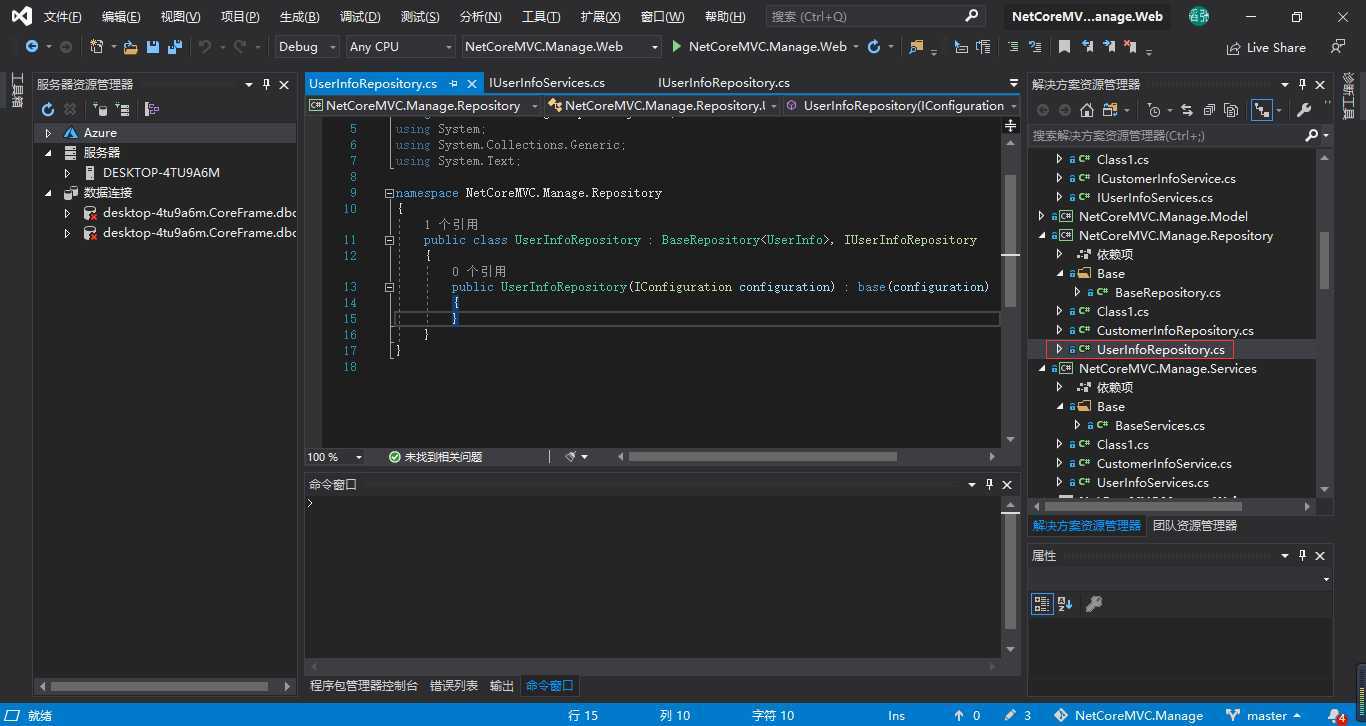1366x726 pixels.
Task: Expand the BaseRepository.cs file node
Action: [1078, 292]
